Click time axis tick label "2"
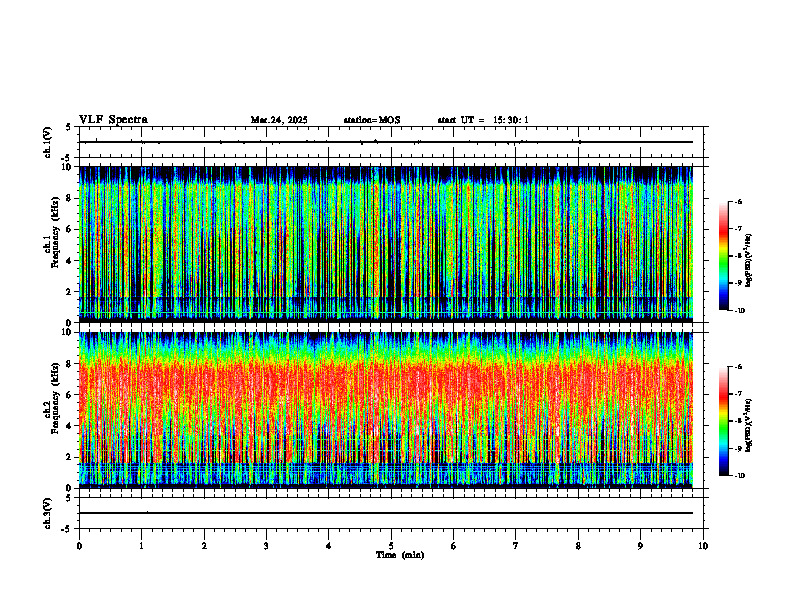Viewport: 792px width, 612px height. (x=204, y=546)
